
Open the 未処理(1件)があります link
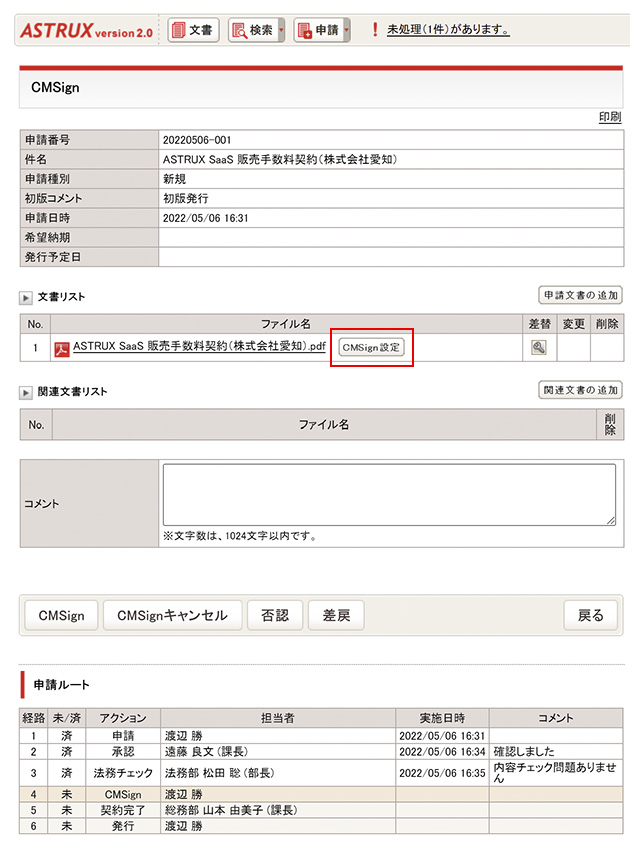pyautogui.click(x=448, y=29)
